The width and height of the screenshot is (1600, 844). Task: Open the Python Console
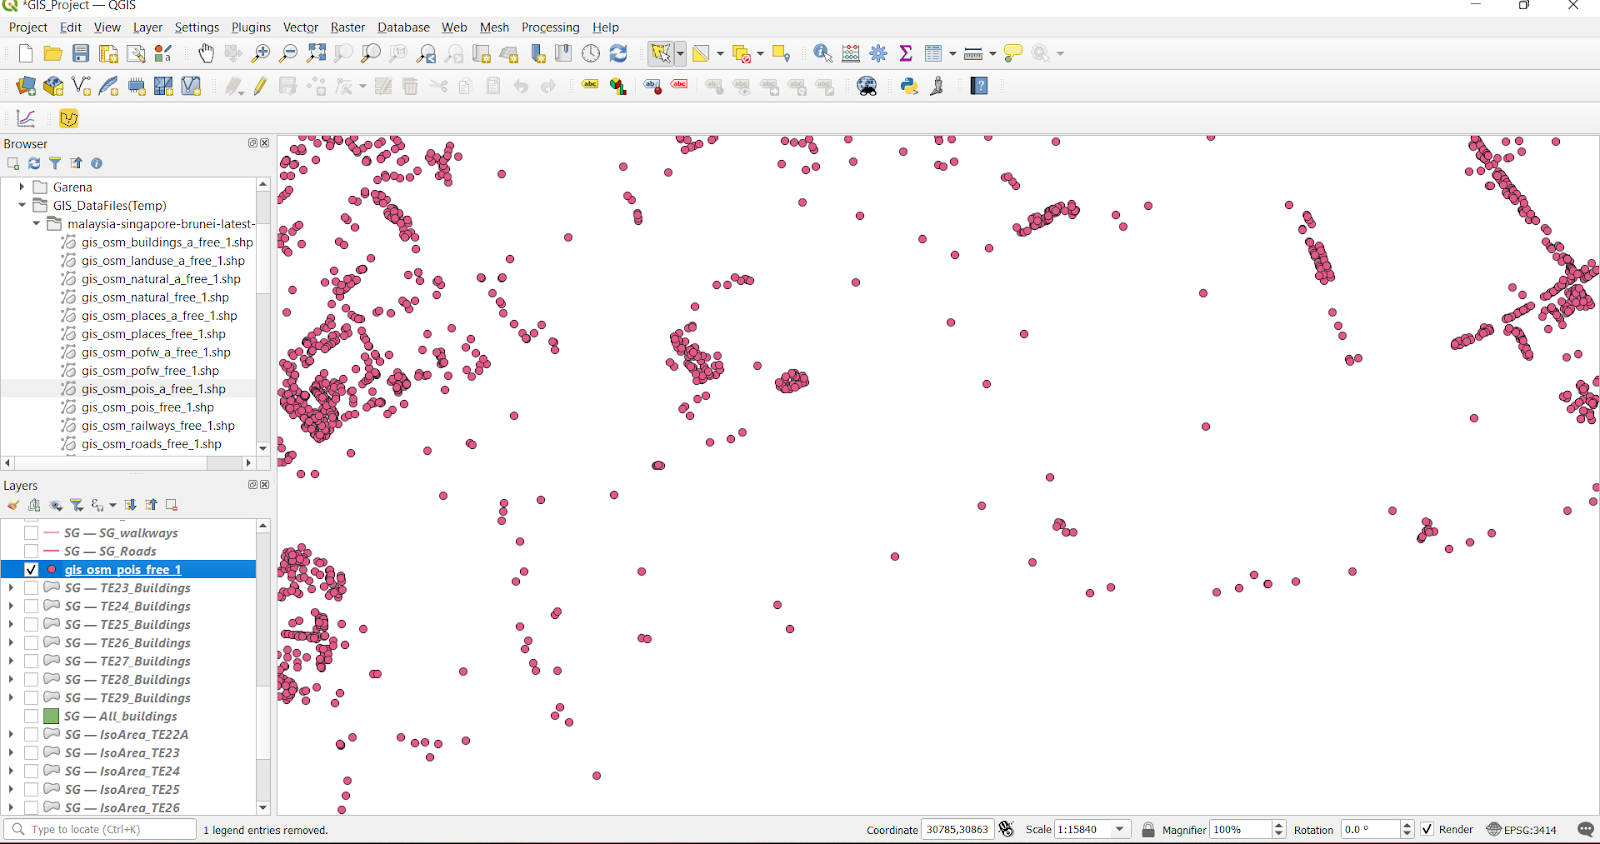click(x=909, y=87)
